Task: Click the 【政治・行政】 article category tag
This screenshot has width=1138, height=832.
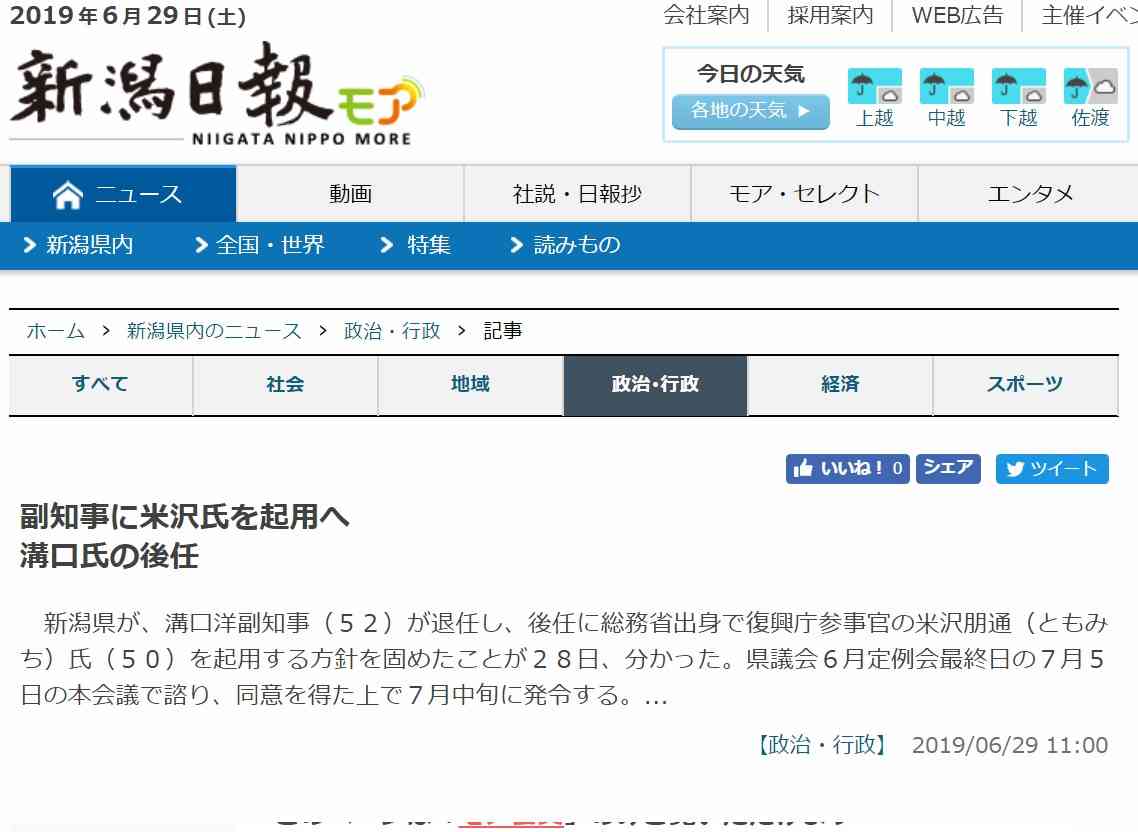Action: (x=820, y=745)
